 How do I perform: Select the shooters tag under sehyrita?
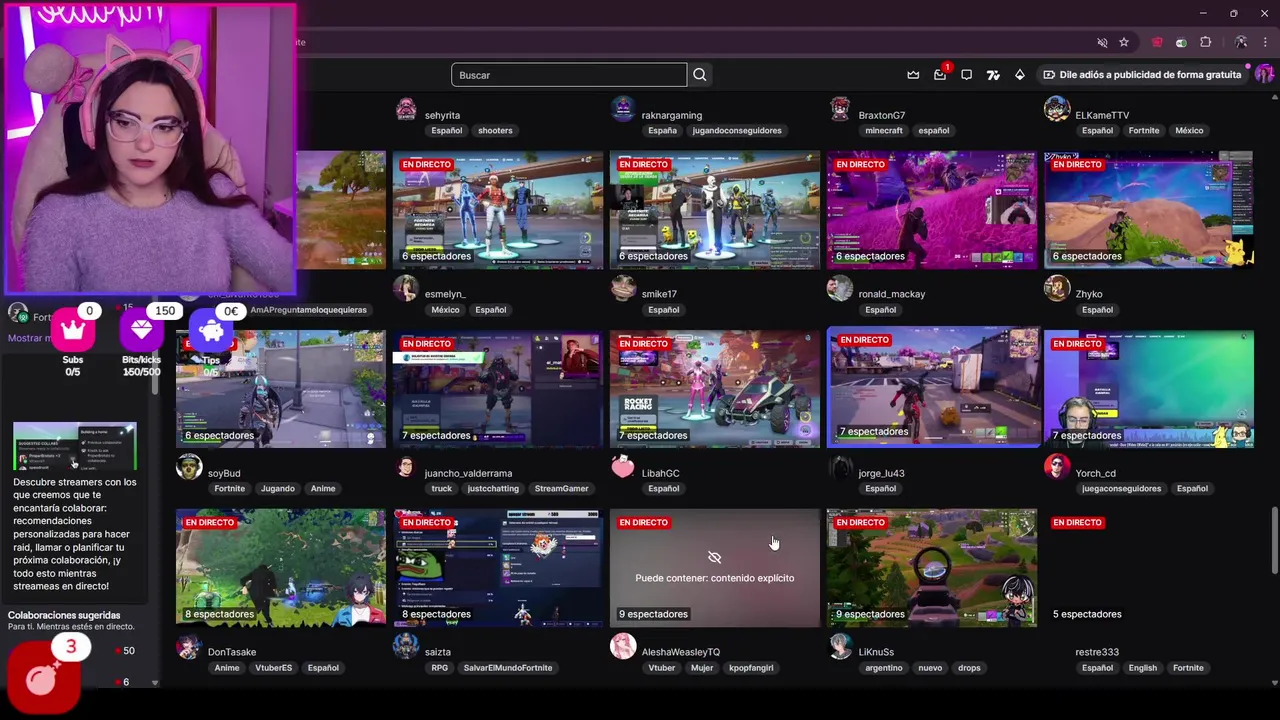click(495, 130)
